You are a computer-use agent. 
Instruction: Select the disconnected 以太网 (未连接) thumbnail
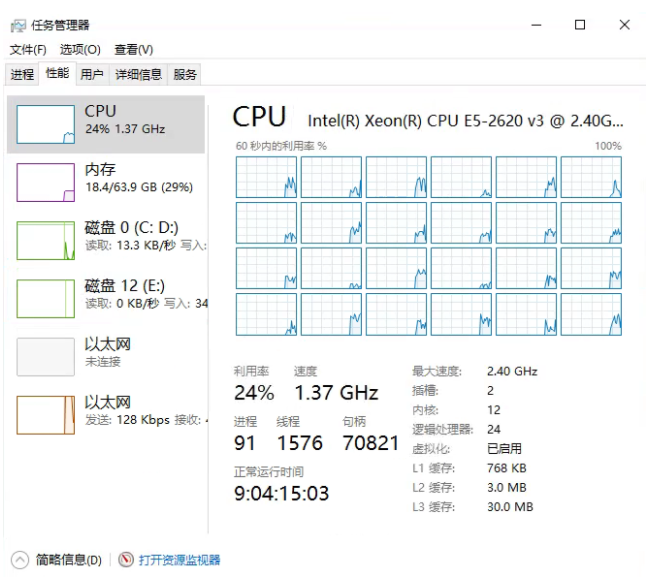pos(45,356)
